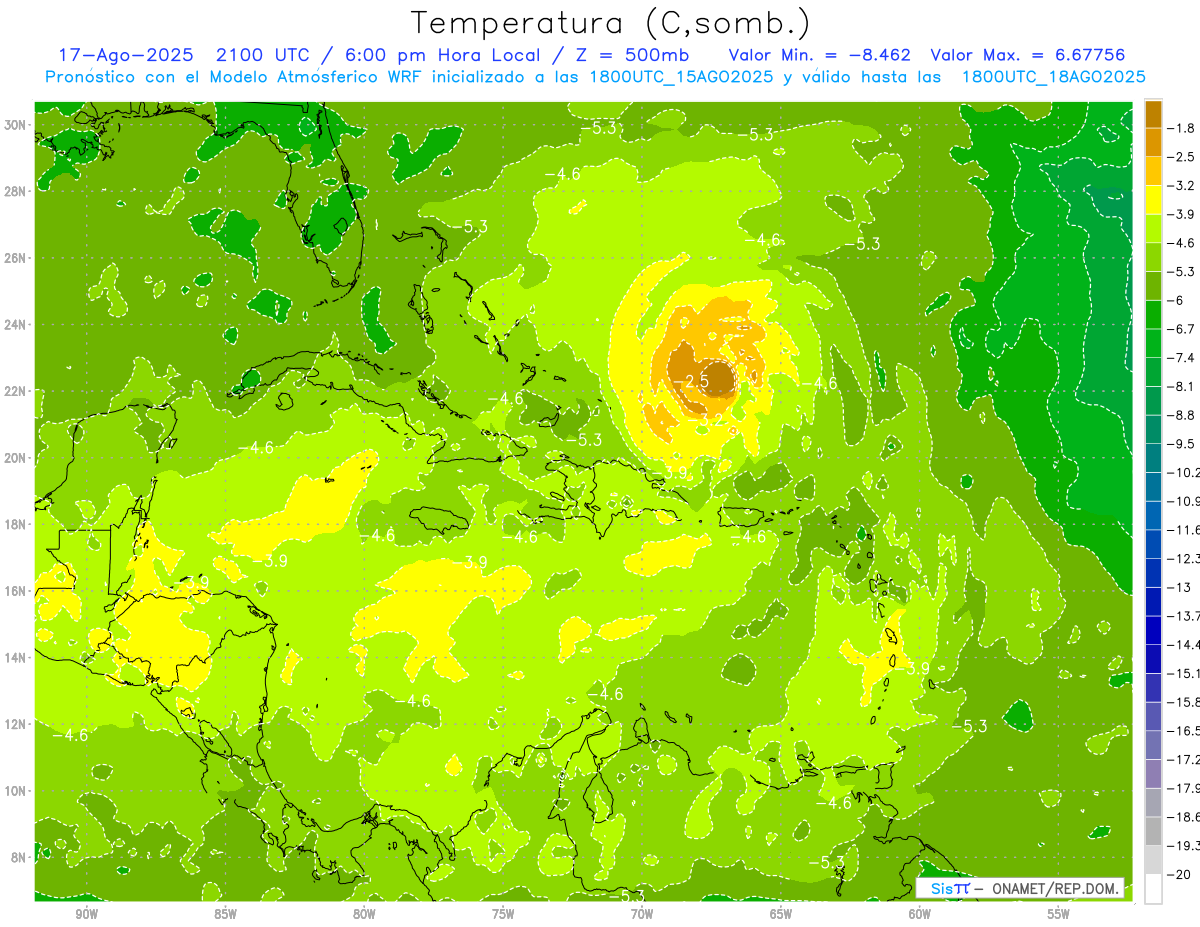Click the '30N' latitude axis label
Viewport: 1200px width, 927px height.
[x=16, y=124]
